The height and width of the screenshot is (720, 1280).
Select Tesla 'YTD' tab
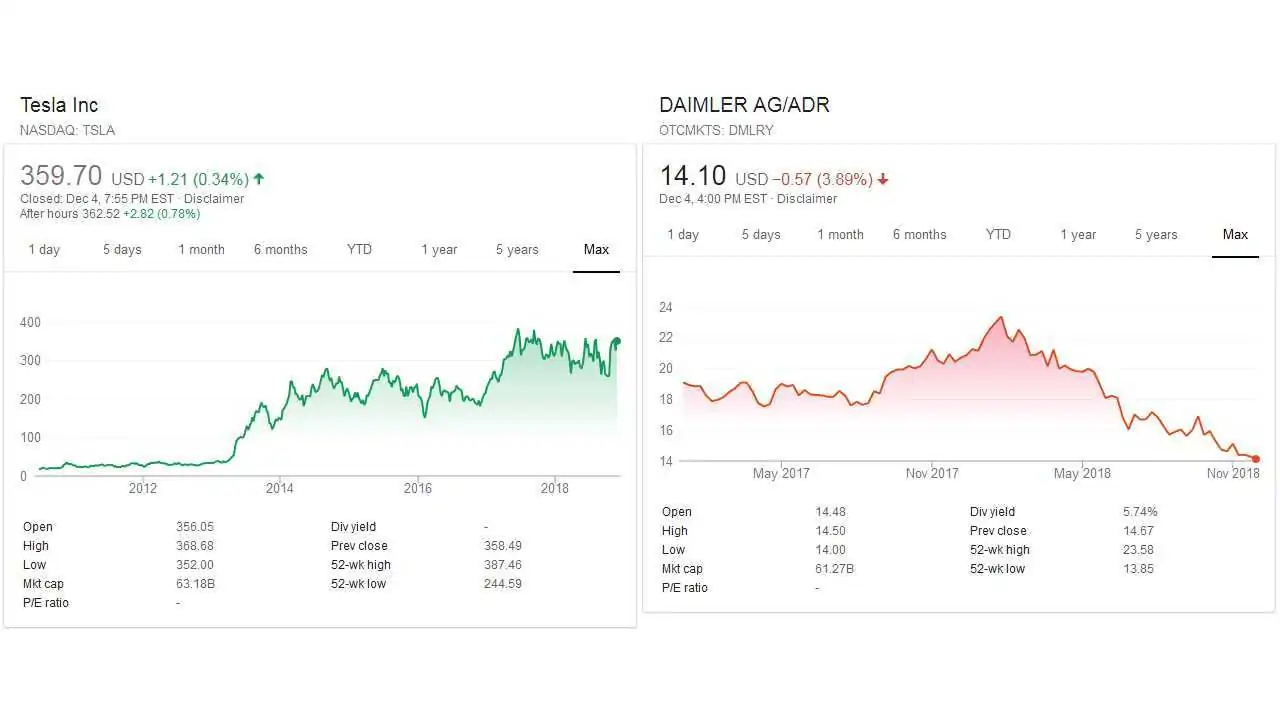point(359,249)
